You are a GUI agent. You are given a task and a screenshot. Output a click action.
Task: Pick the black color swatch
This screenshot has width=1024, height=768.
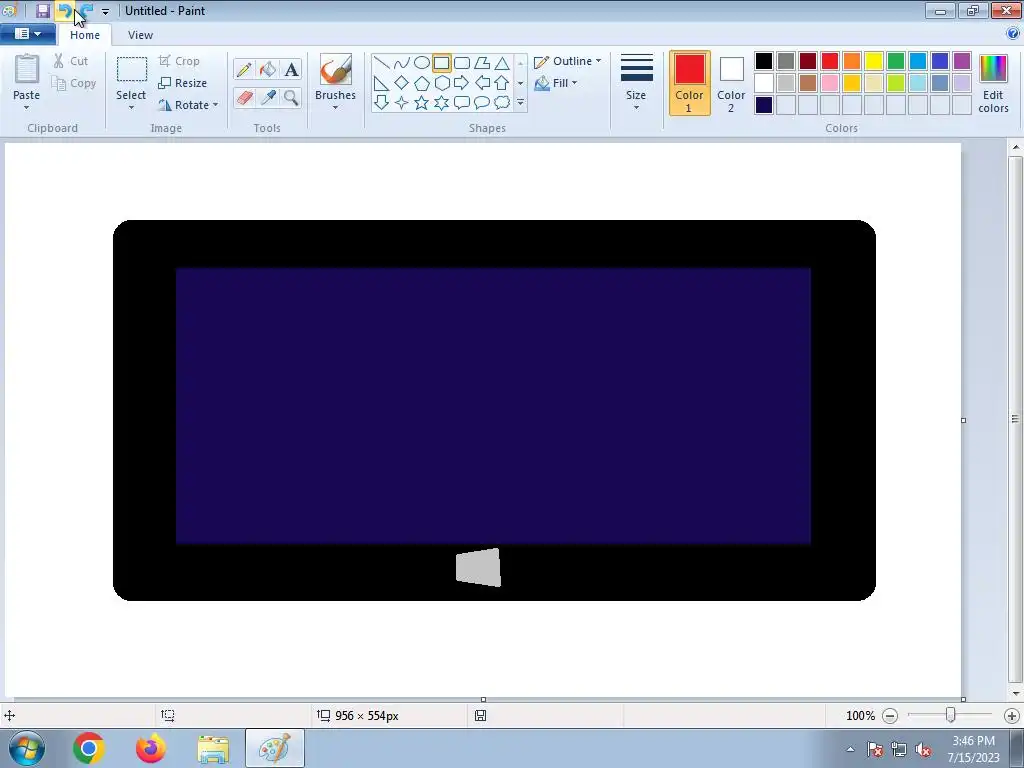coord(763,61)
